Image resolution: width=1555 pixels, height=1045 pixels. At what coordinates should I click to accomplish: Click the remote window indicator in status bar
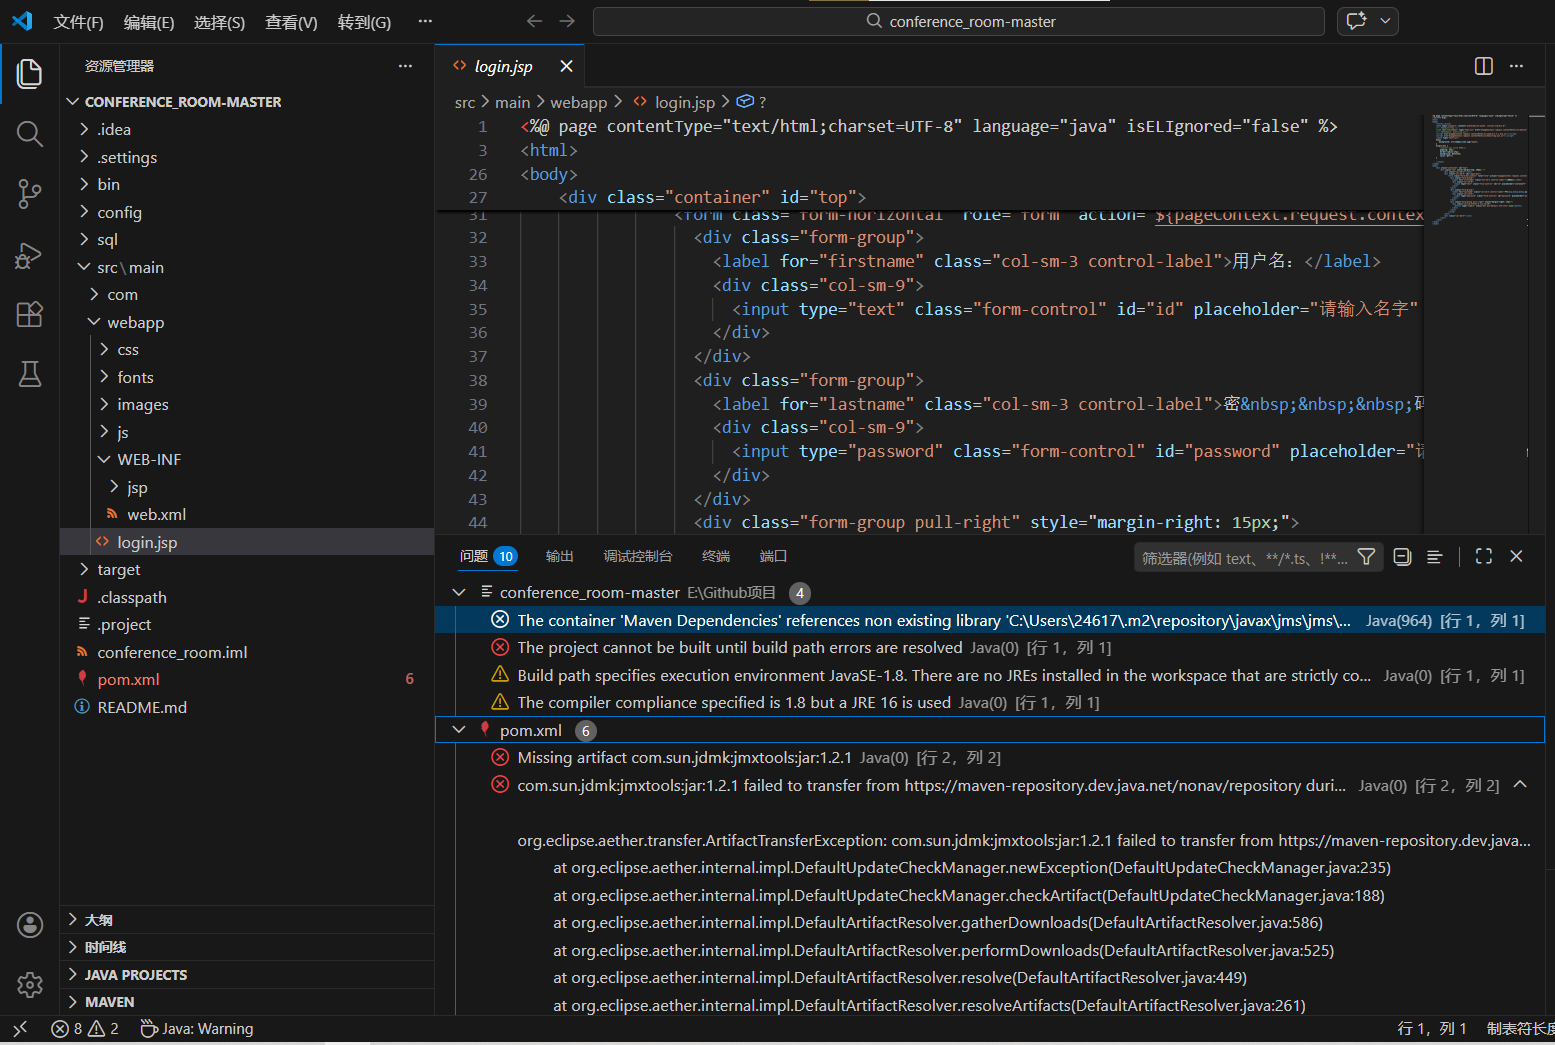[x=20, y=1028]
